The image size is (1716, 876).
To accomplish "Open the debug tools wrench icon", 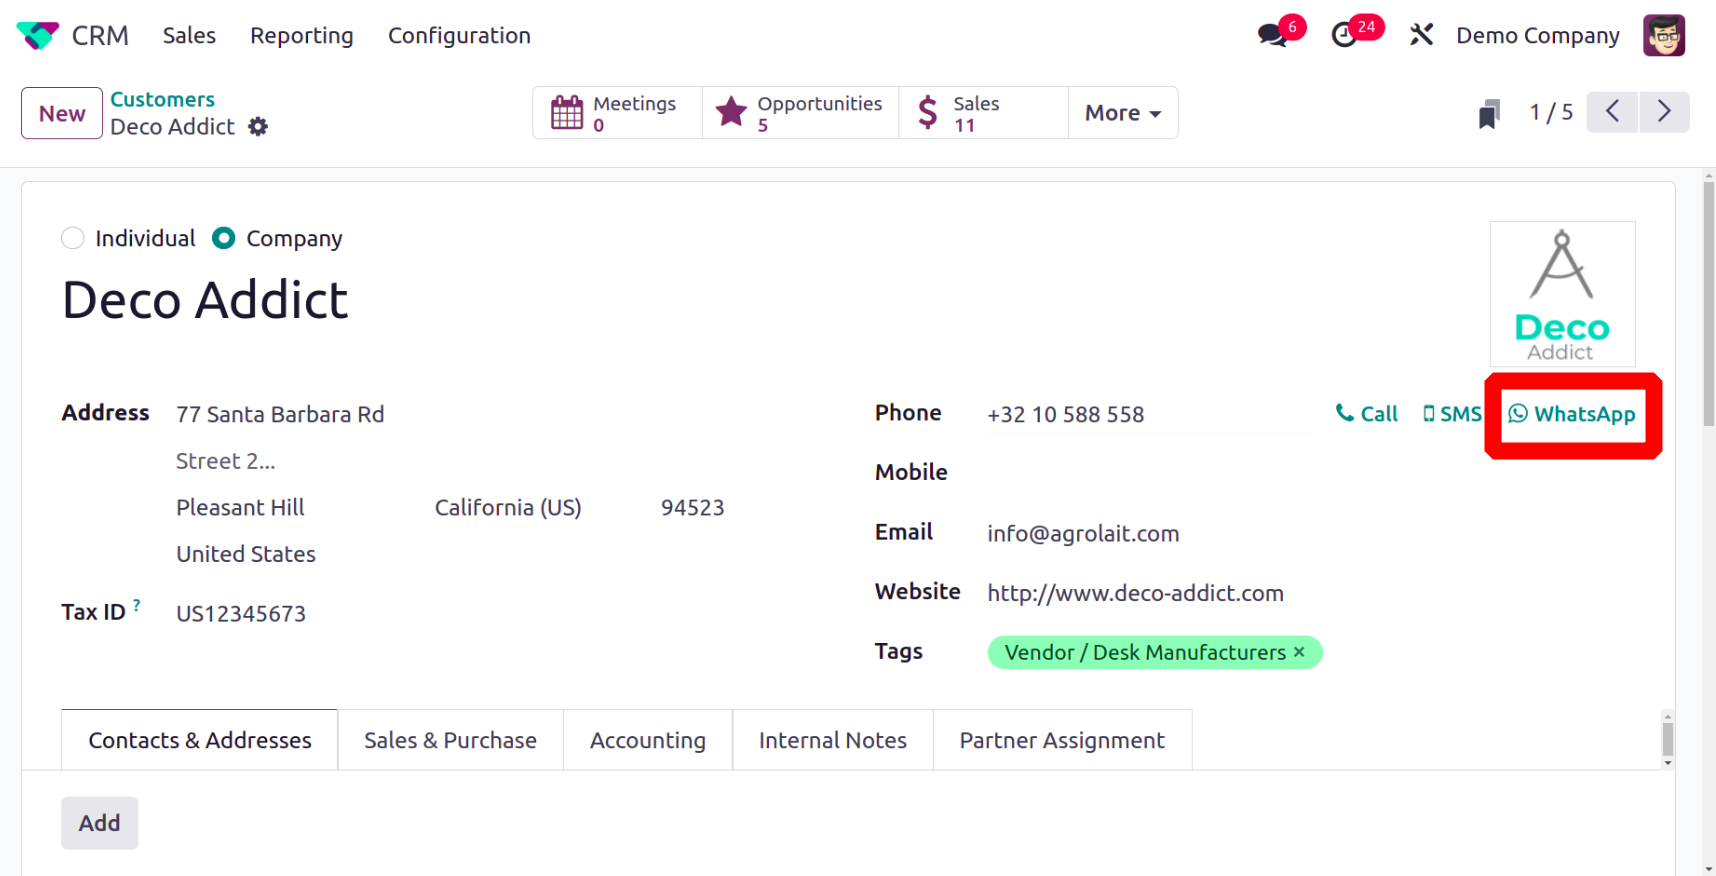I will coord(1421,35).
